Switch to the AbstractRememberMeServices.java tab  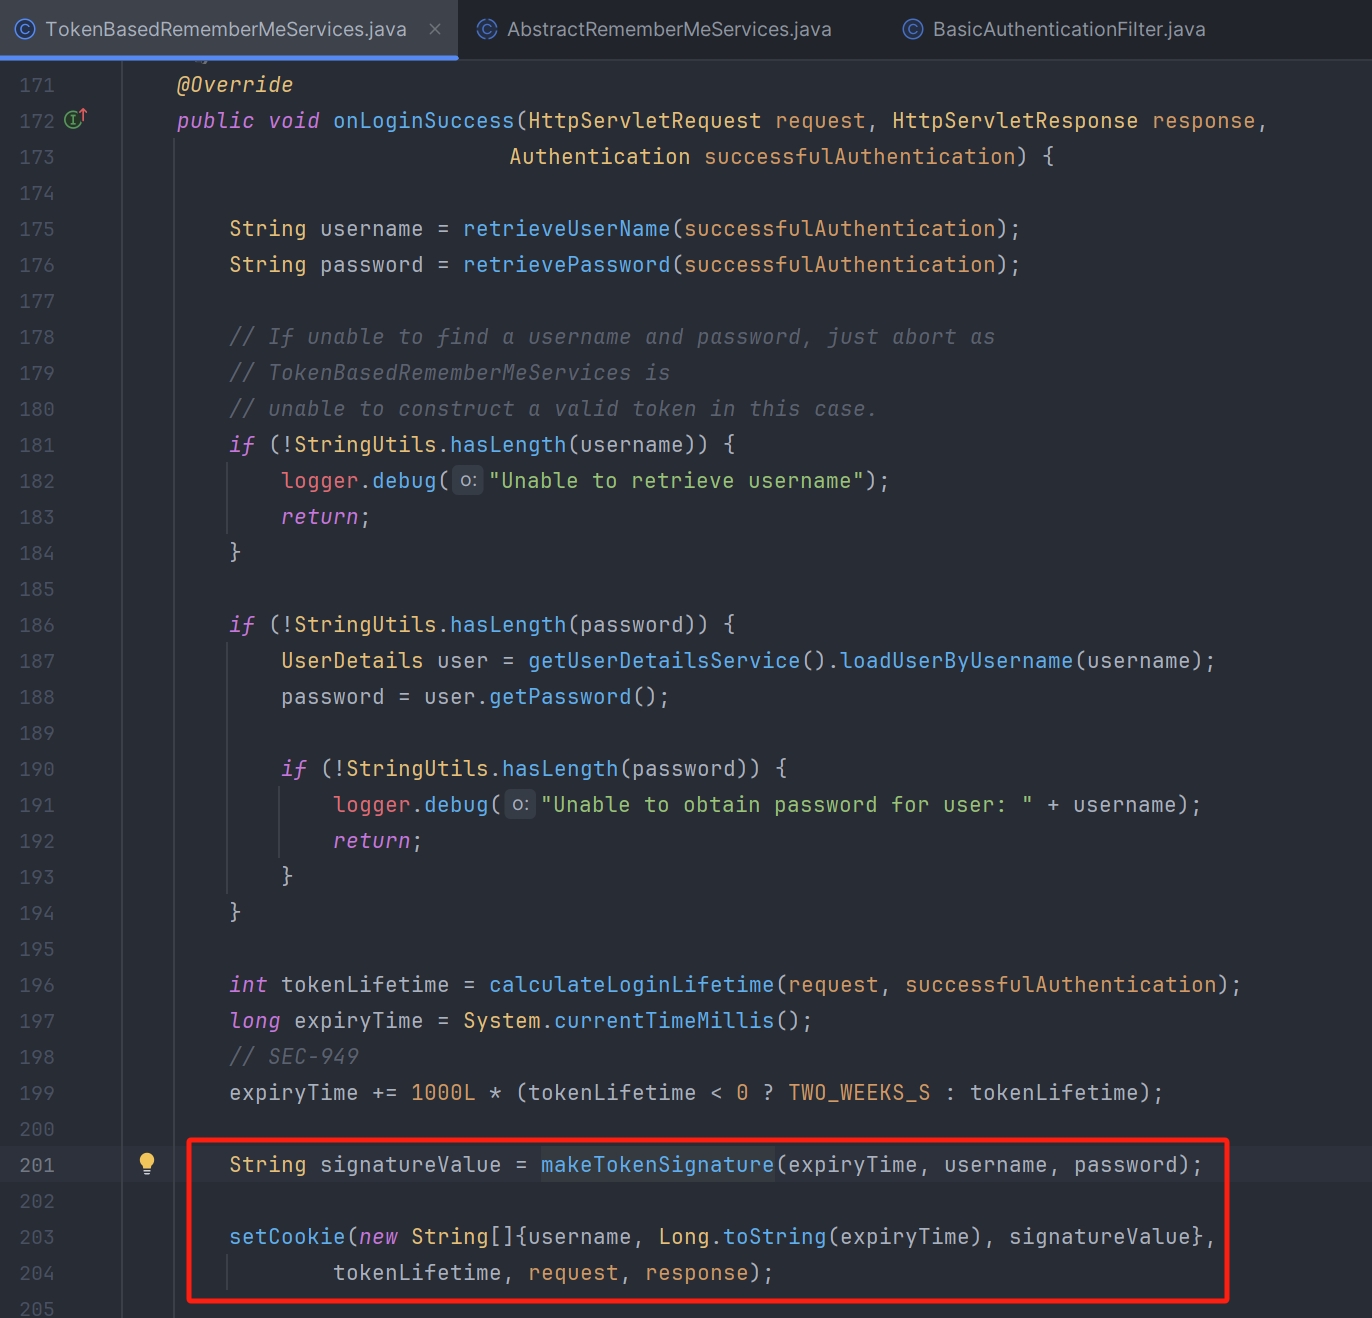[668, 29]
